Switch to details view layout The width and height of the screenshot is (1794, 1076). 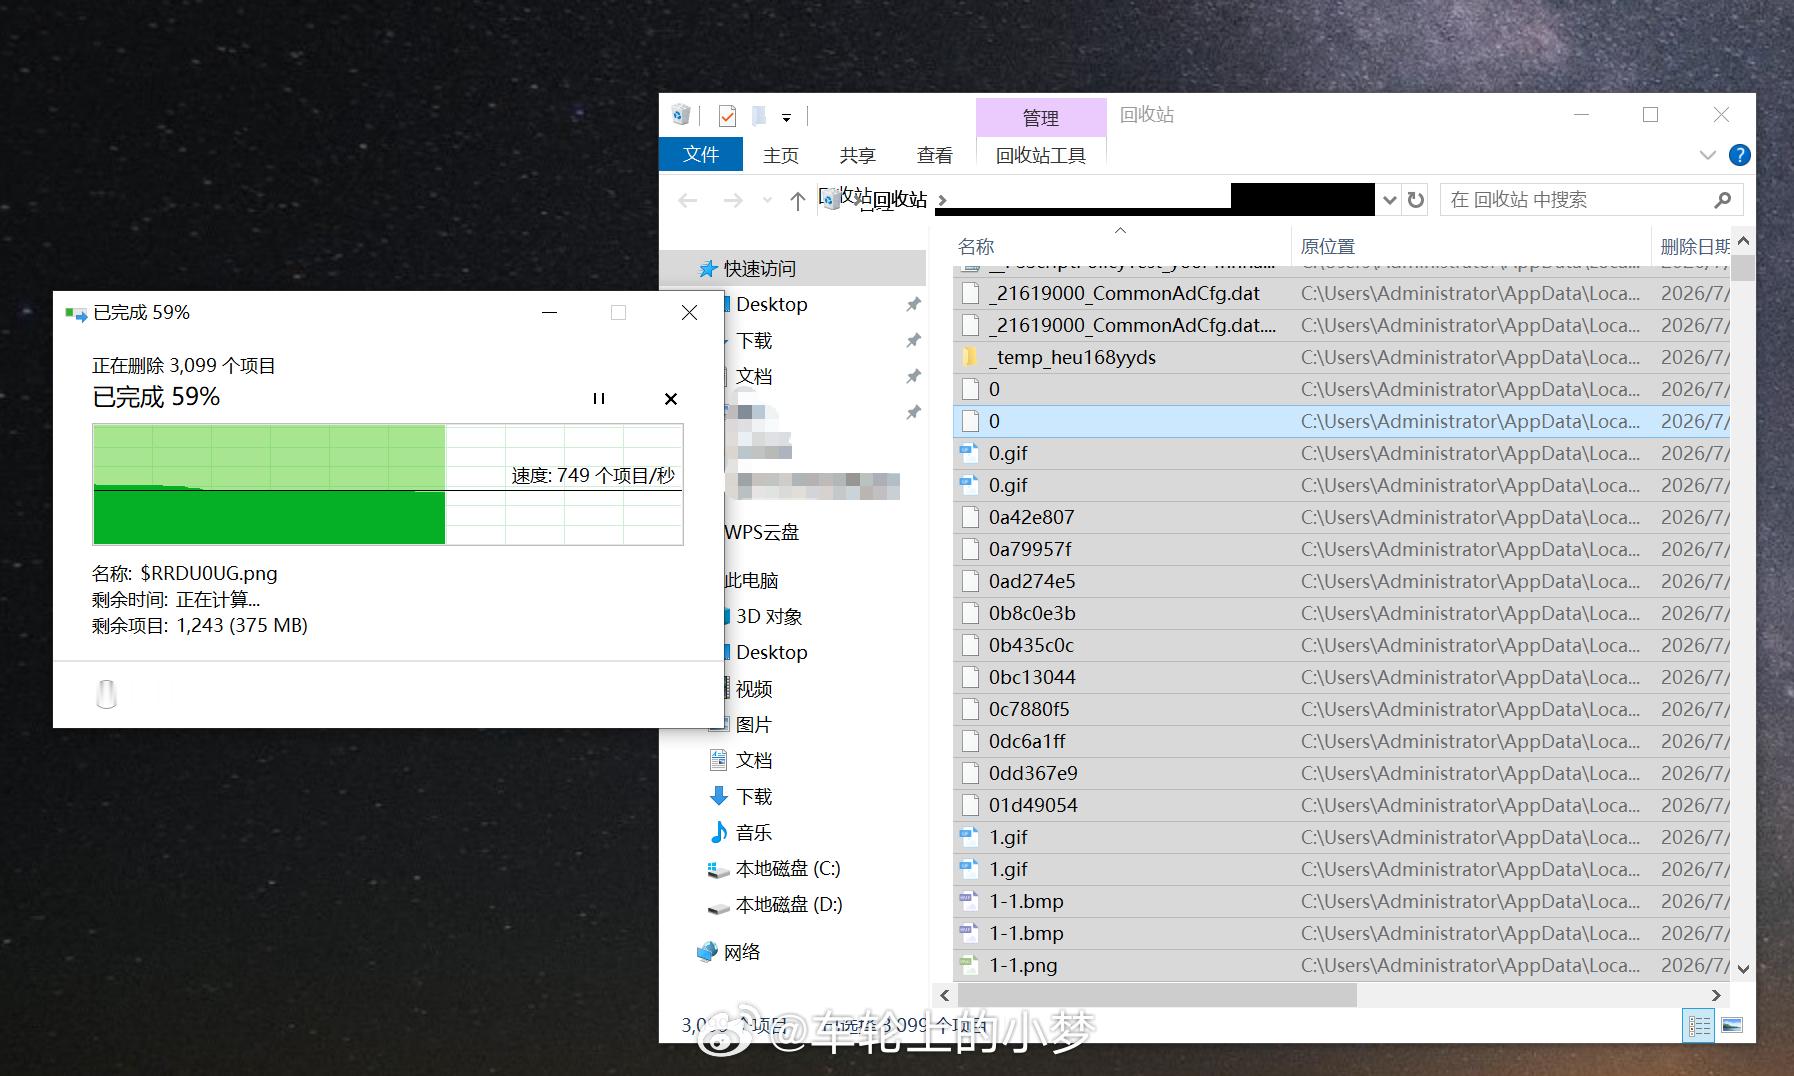click(1699, 1025)
